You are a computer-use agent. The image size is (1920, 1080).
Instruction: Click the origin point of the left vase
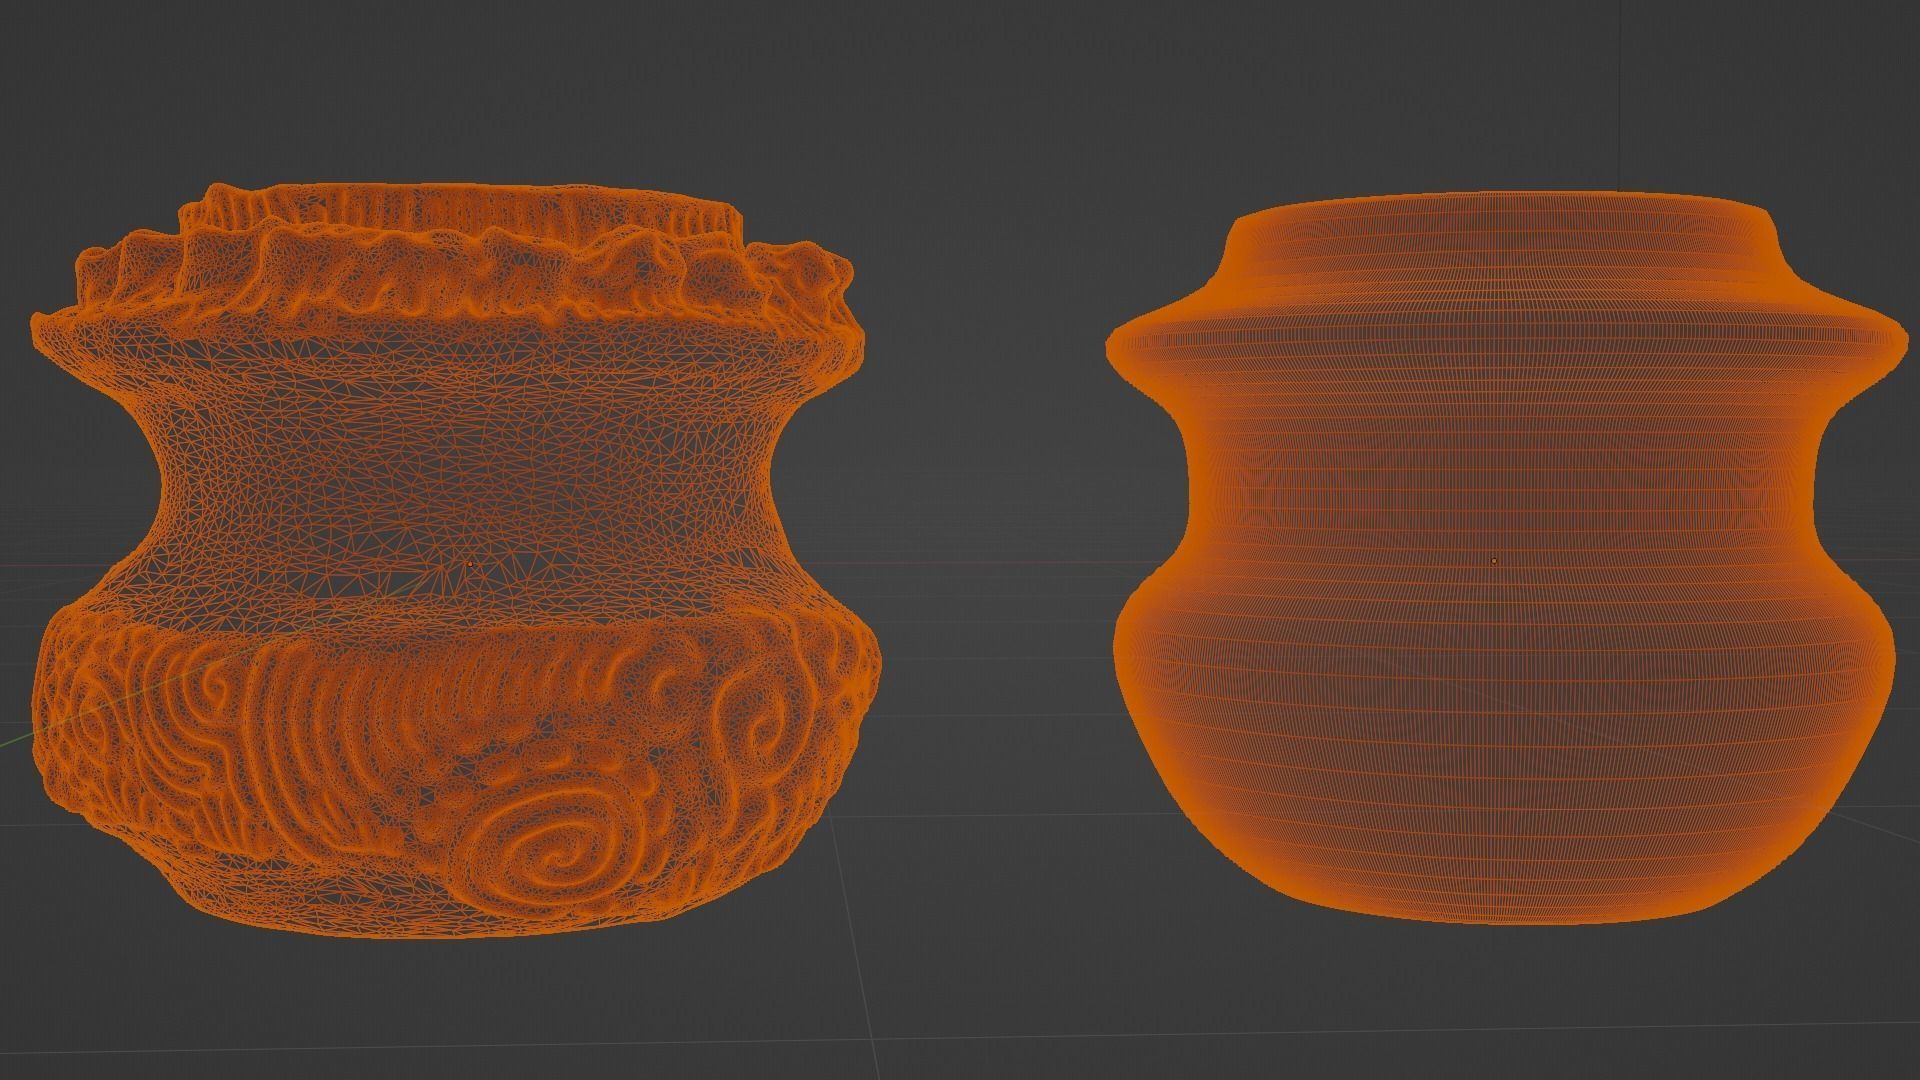(x=470, y=565)
